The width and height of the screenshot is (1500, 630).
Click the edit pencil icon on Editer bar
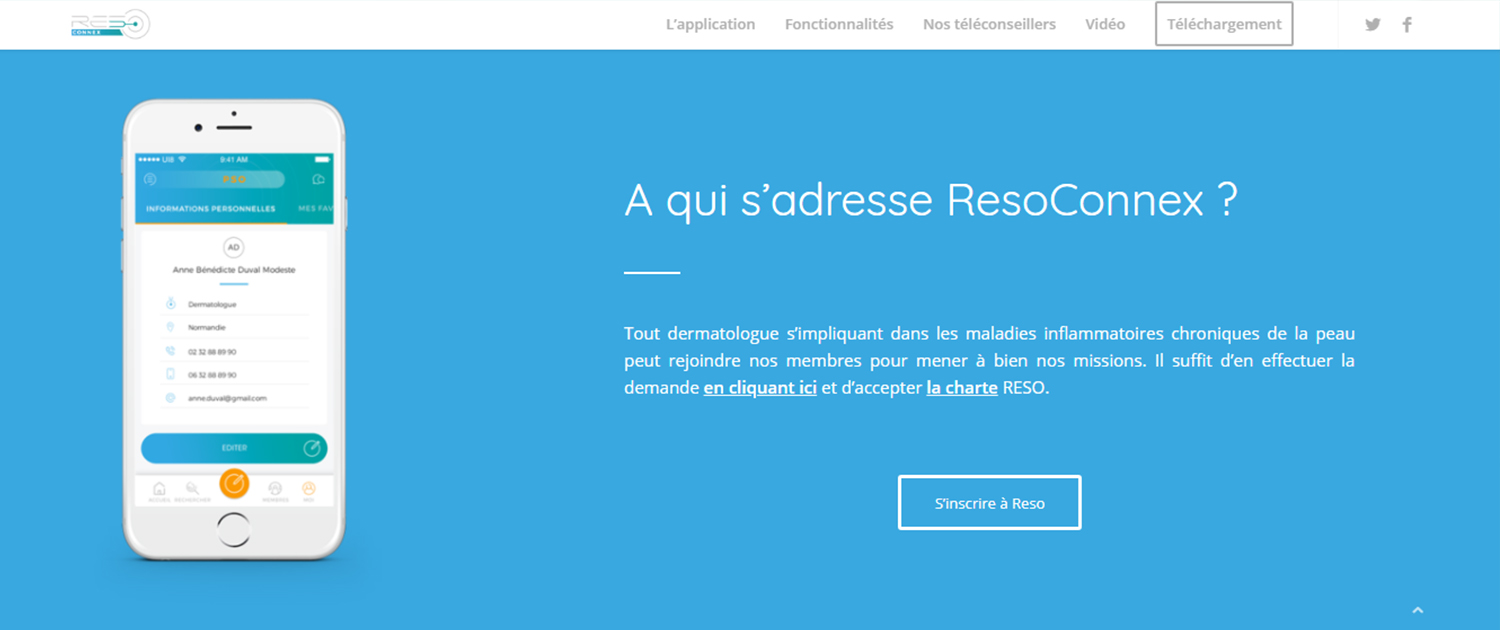point(312,448)
